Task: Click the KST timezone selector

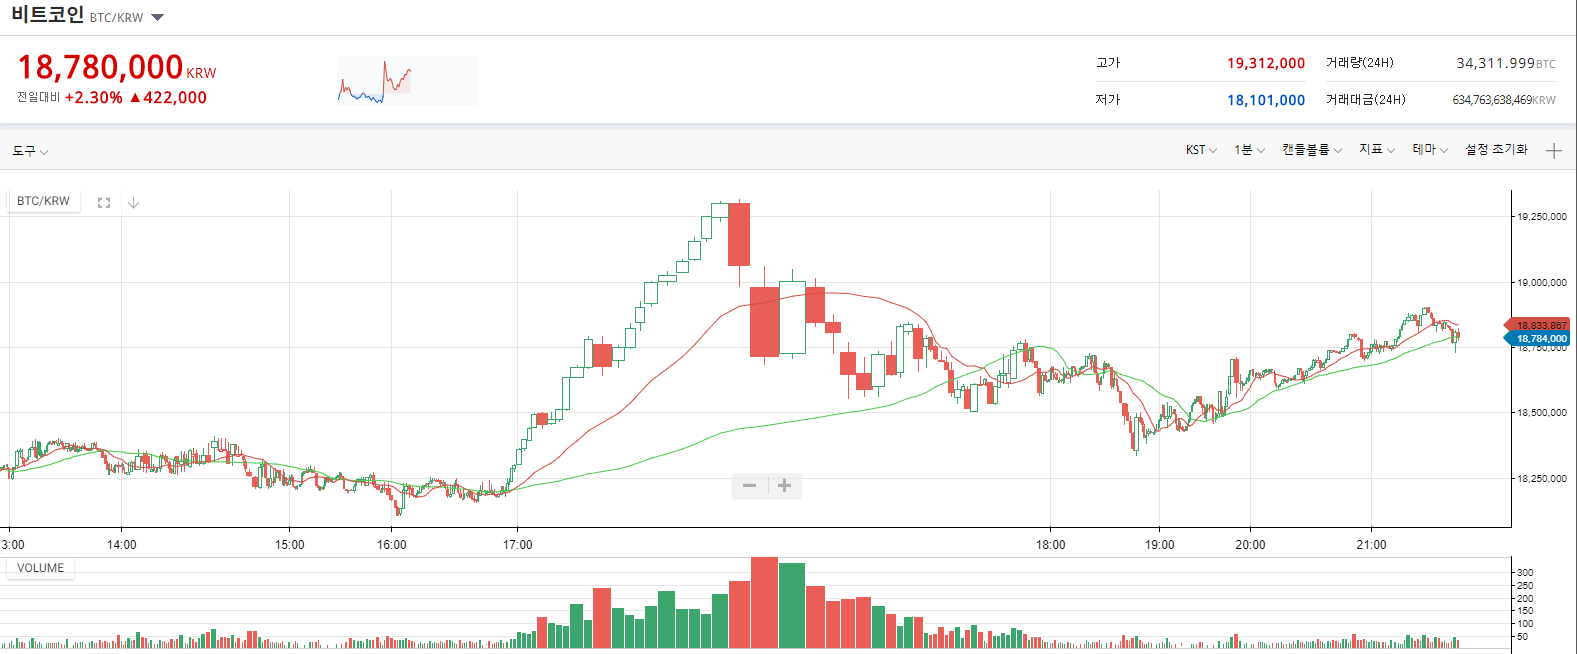Action: pos(1198,149)
